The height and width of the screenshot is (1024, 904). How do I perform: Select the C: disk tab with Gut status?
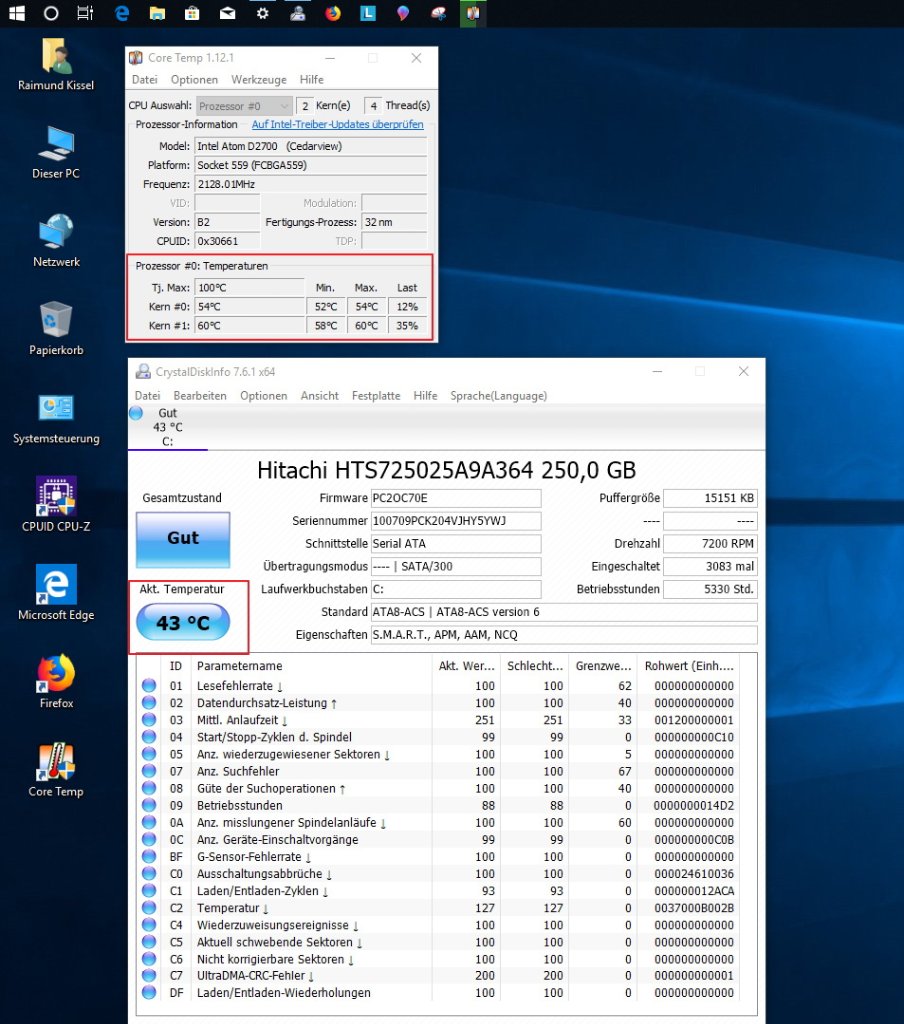tap(167, 427)
